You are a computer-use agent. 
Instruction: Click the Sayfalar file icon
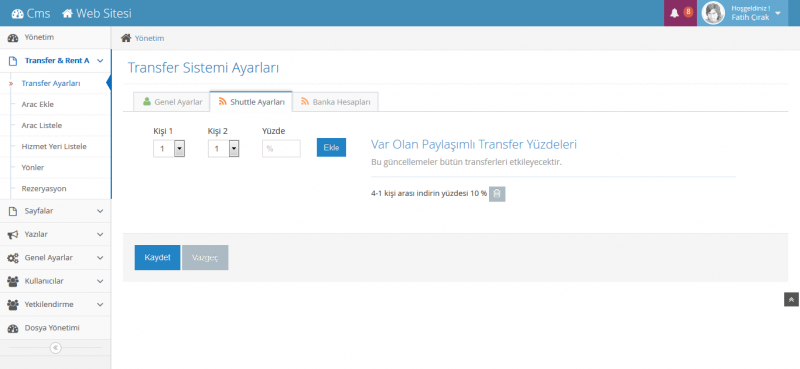tap(13, 211)
